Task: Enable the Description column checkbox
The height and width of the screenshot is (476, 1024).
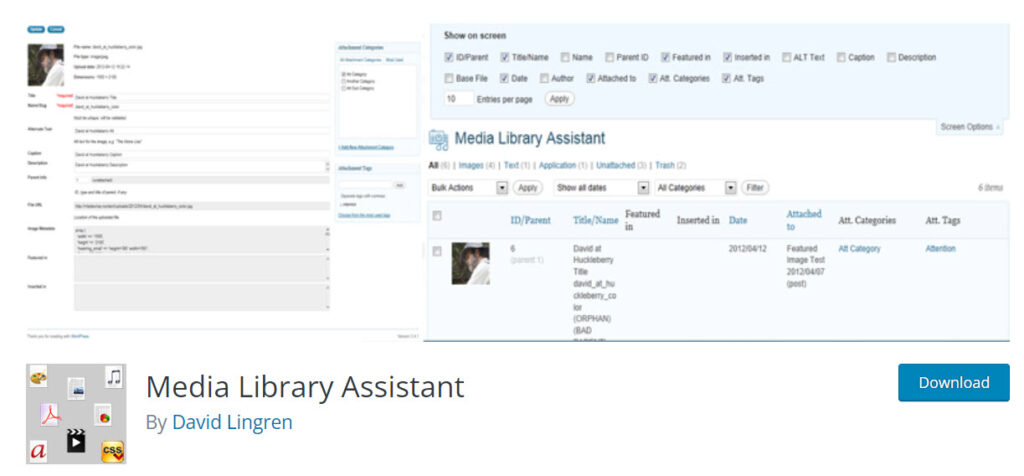Action: (x=891, y=57)
